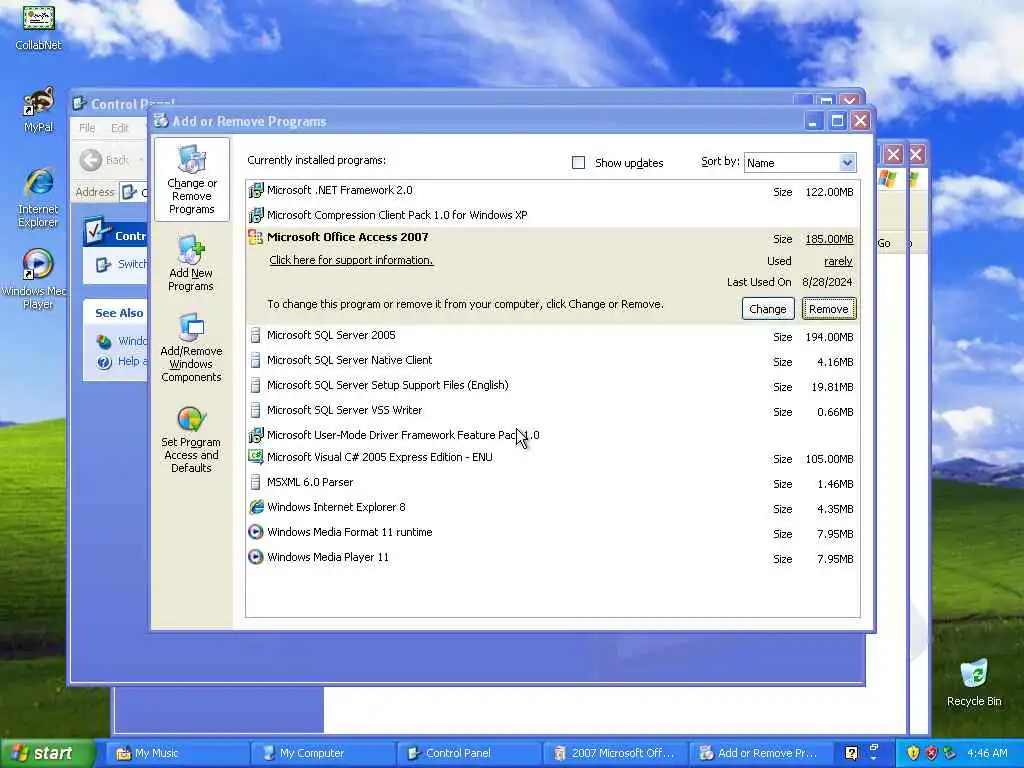The width and height of the screenshot is (1024, 768).
Task: Click Microsoft Compression Client Pack icon
Action: [256, 215]
